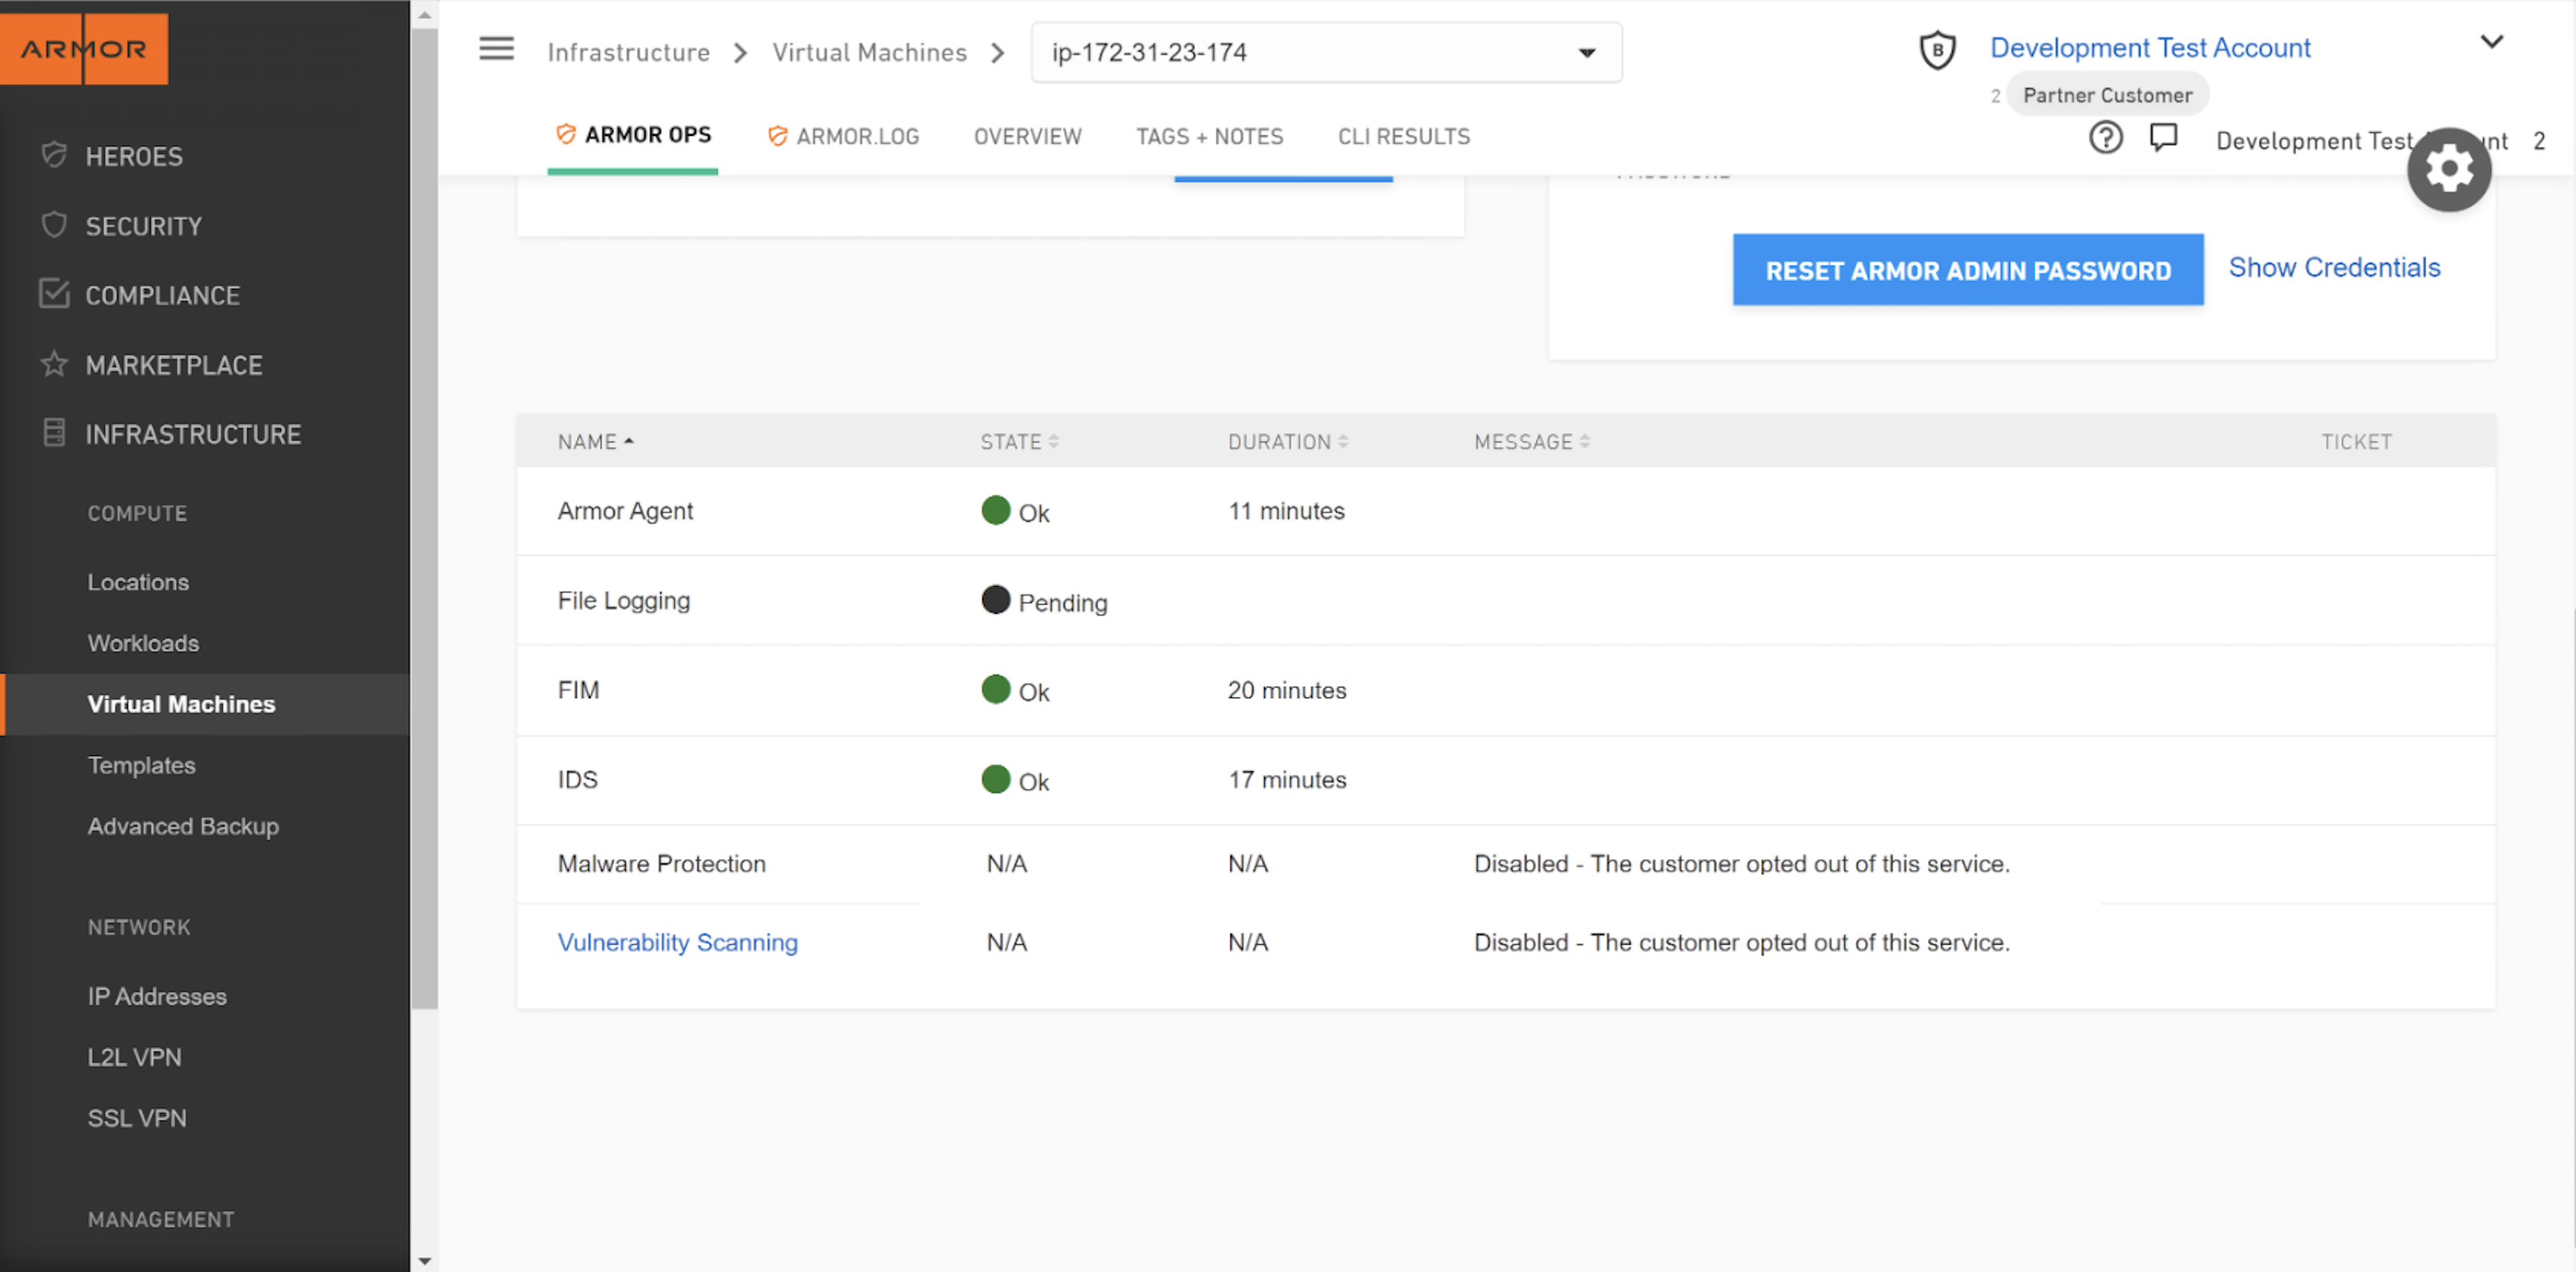Open the ip-172-31-23-174 VM dropdown
This screenshot has width=2576, height=1272.
pyautogui.click(x=1326, y=52)
